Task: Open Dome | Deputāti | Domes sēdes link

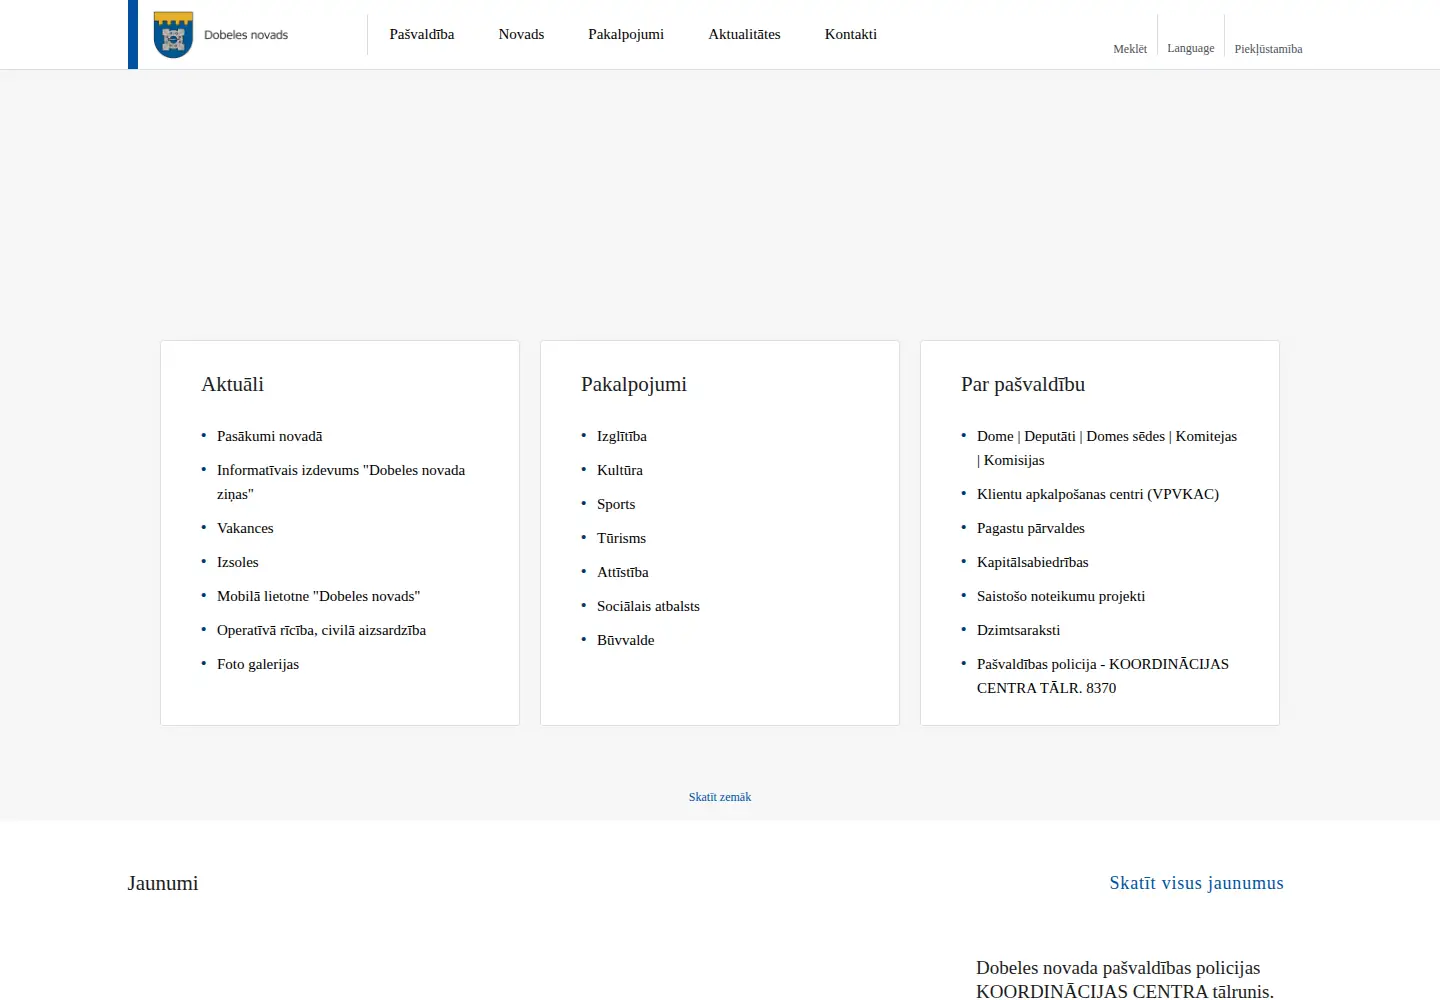Action: [1107, 448]
